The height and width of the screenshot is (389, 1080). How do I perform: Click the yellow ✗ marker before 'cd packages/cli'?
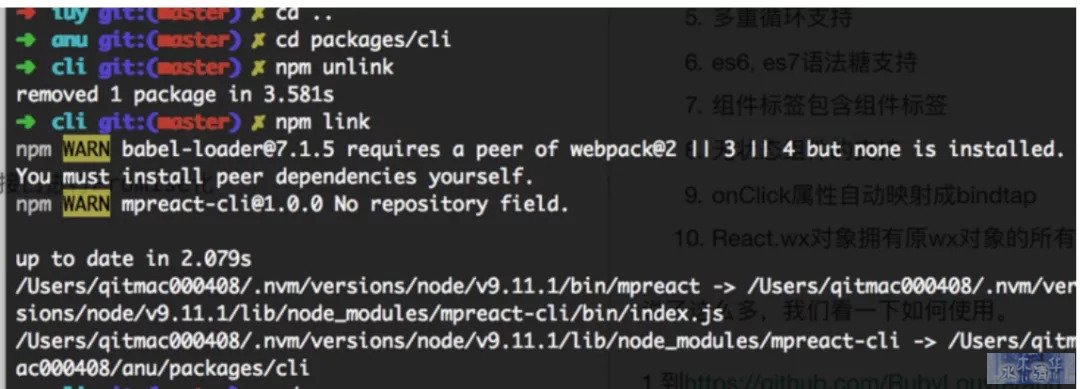click(x=258, y=41)
